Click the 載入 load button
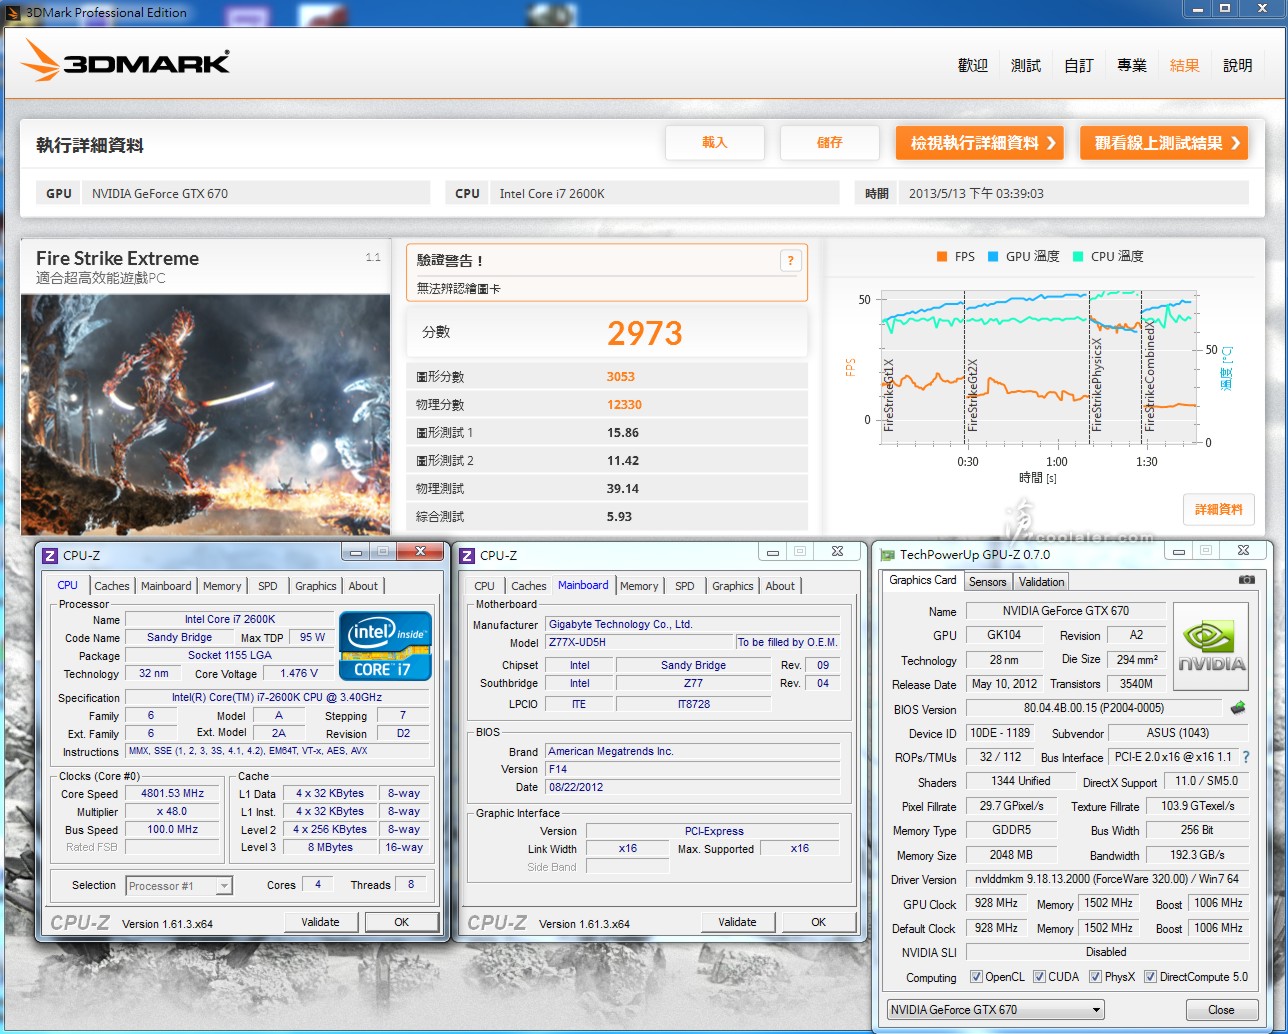 (715, 143)
